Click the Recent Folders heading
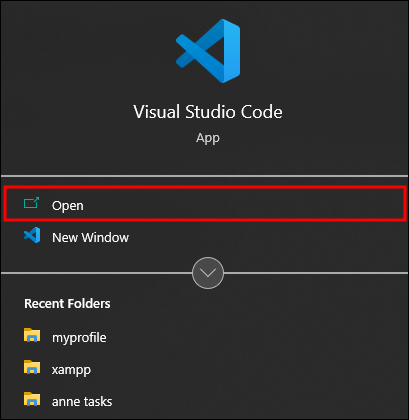409x420 pixels. 67,304
